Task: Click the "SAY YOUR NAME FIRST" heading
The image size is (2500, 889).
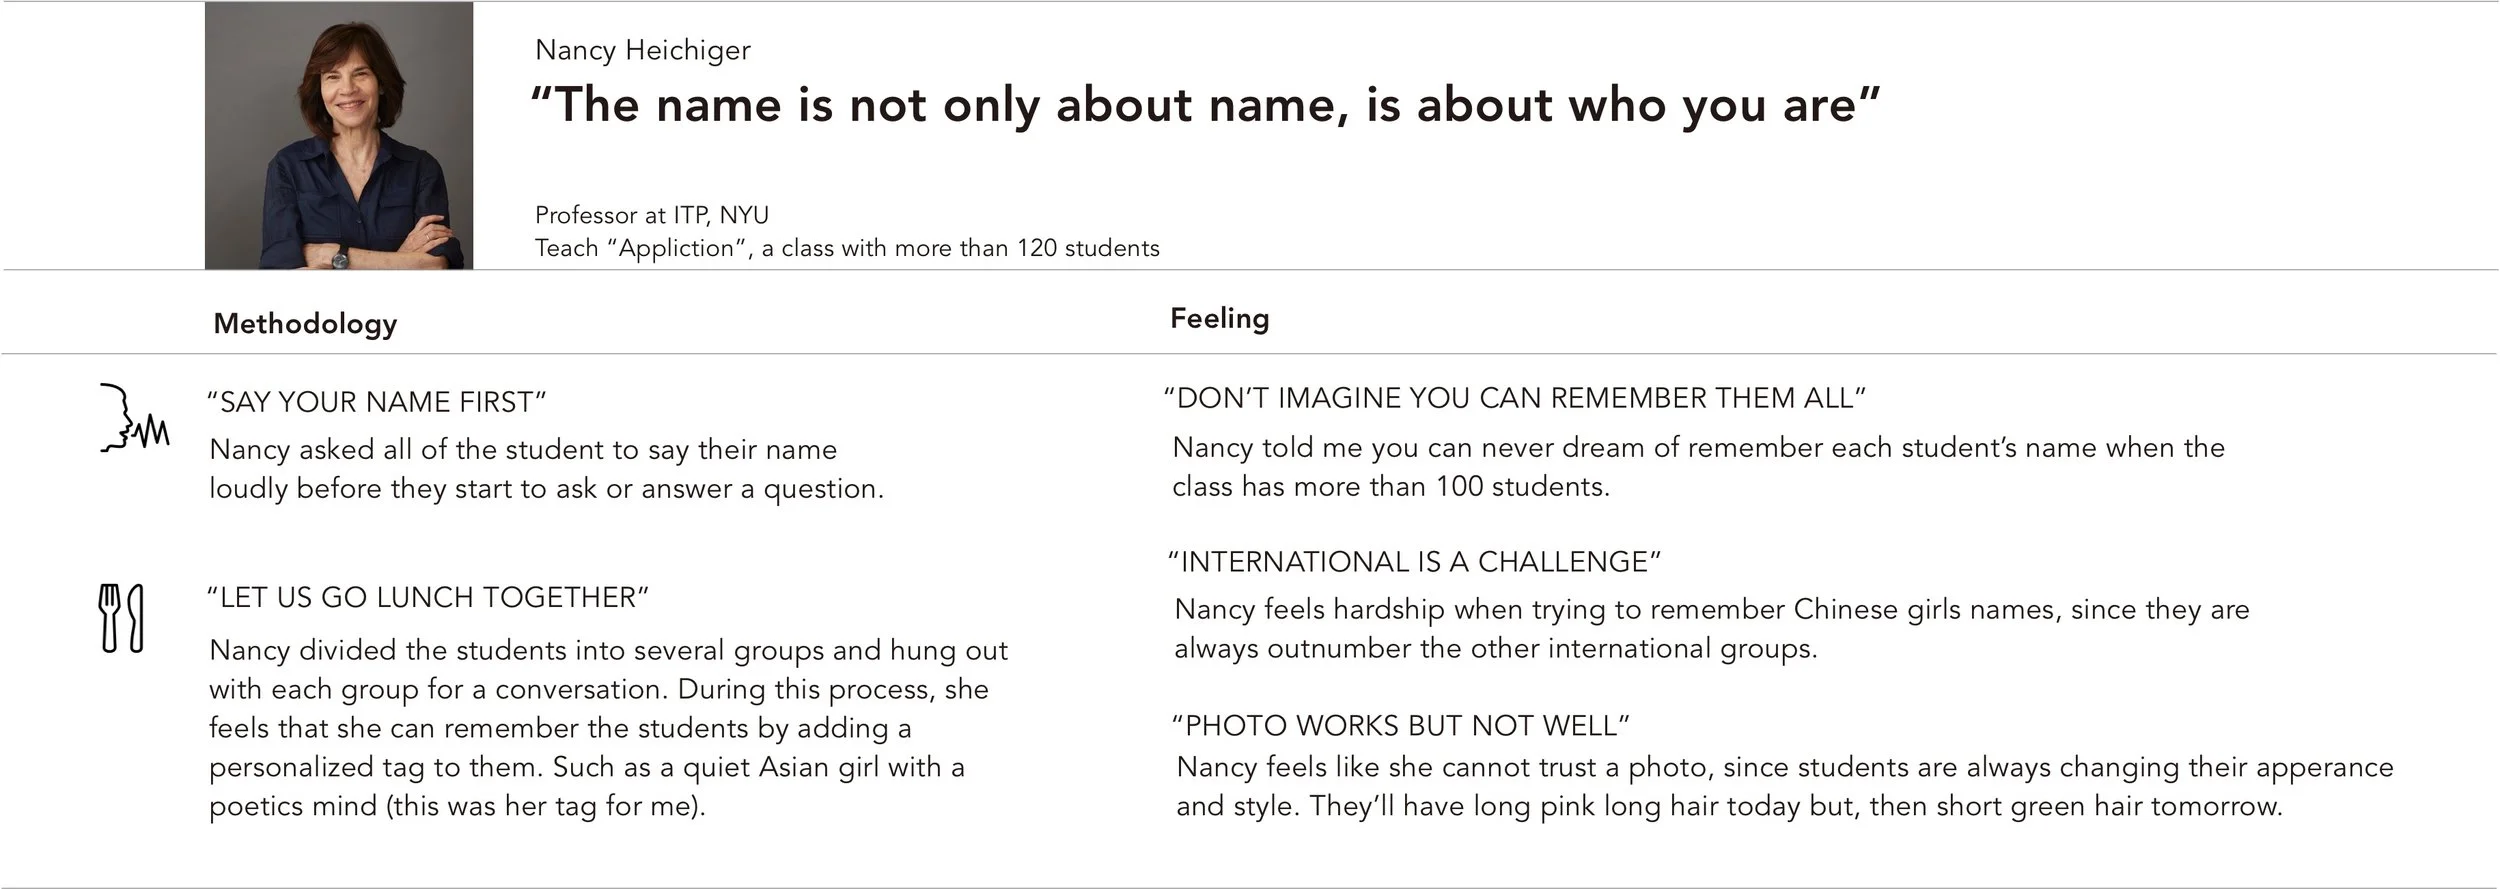Action: (377, 402)
